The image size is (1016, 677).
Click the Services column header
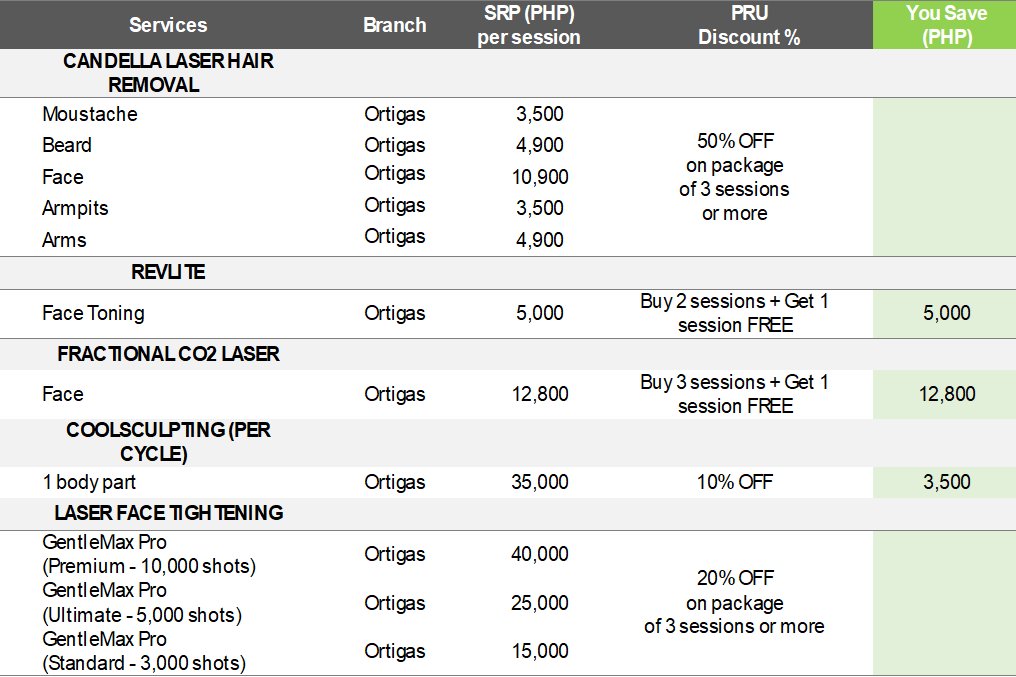(168, 25)
